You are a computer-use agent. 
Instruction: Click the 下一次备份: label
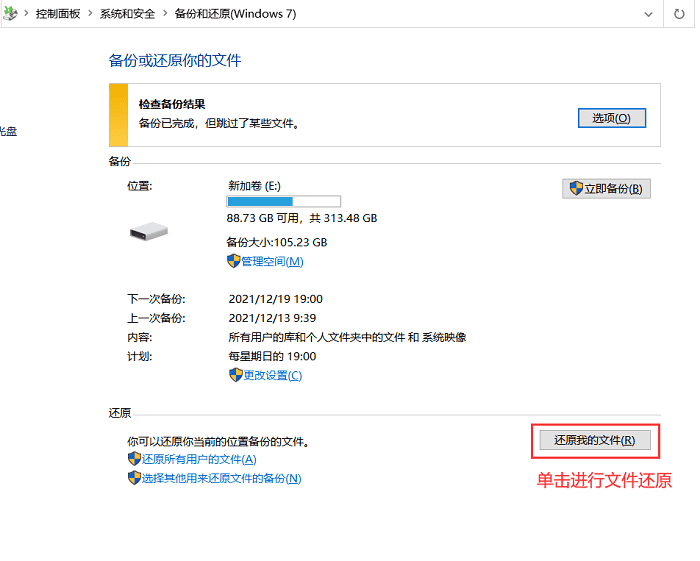tap(156, 299)
